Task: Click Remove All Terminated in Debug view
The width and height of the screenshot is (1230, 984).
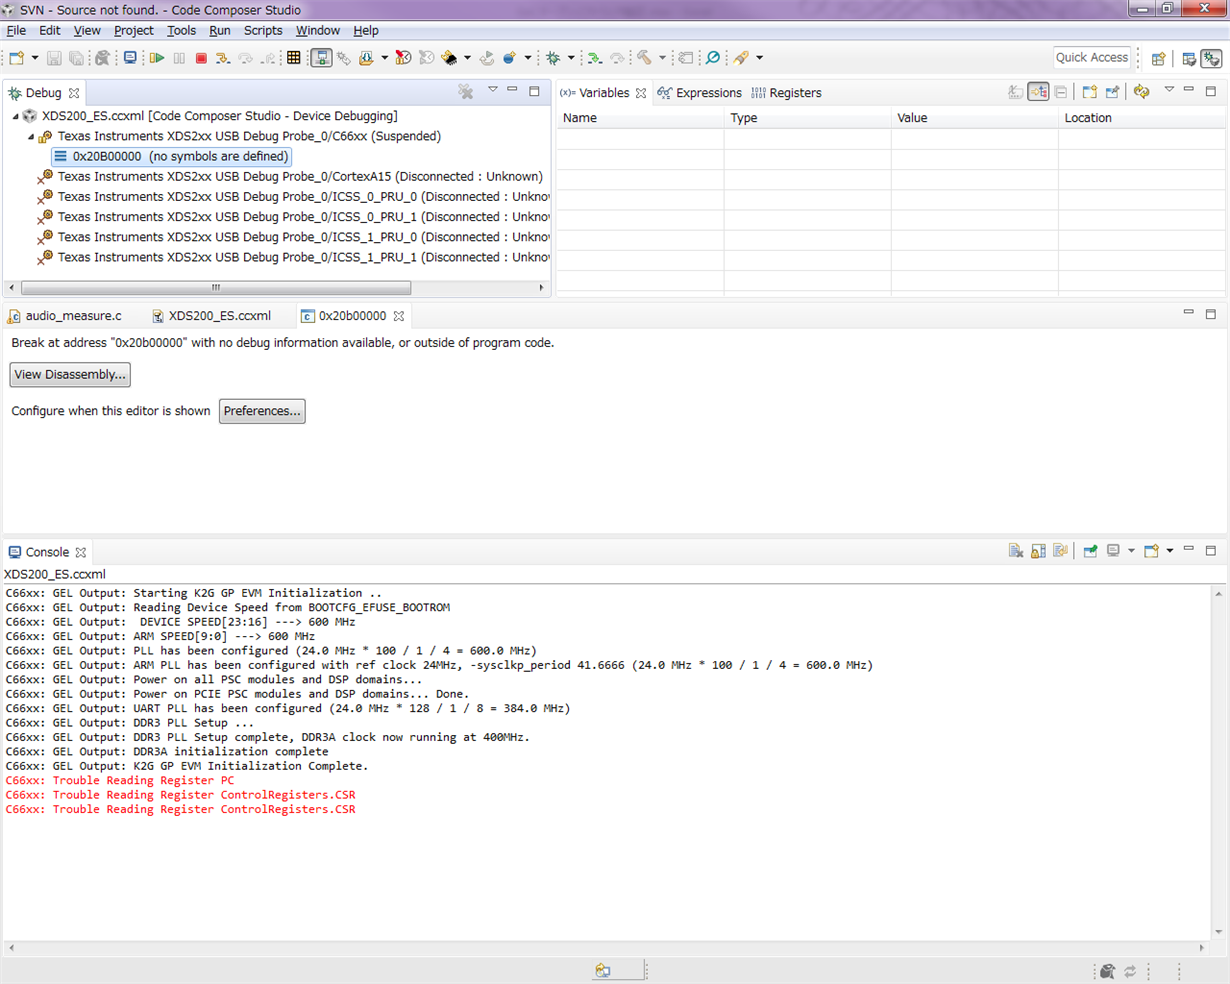Action: (466, 92)
